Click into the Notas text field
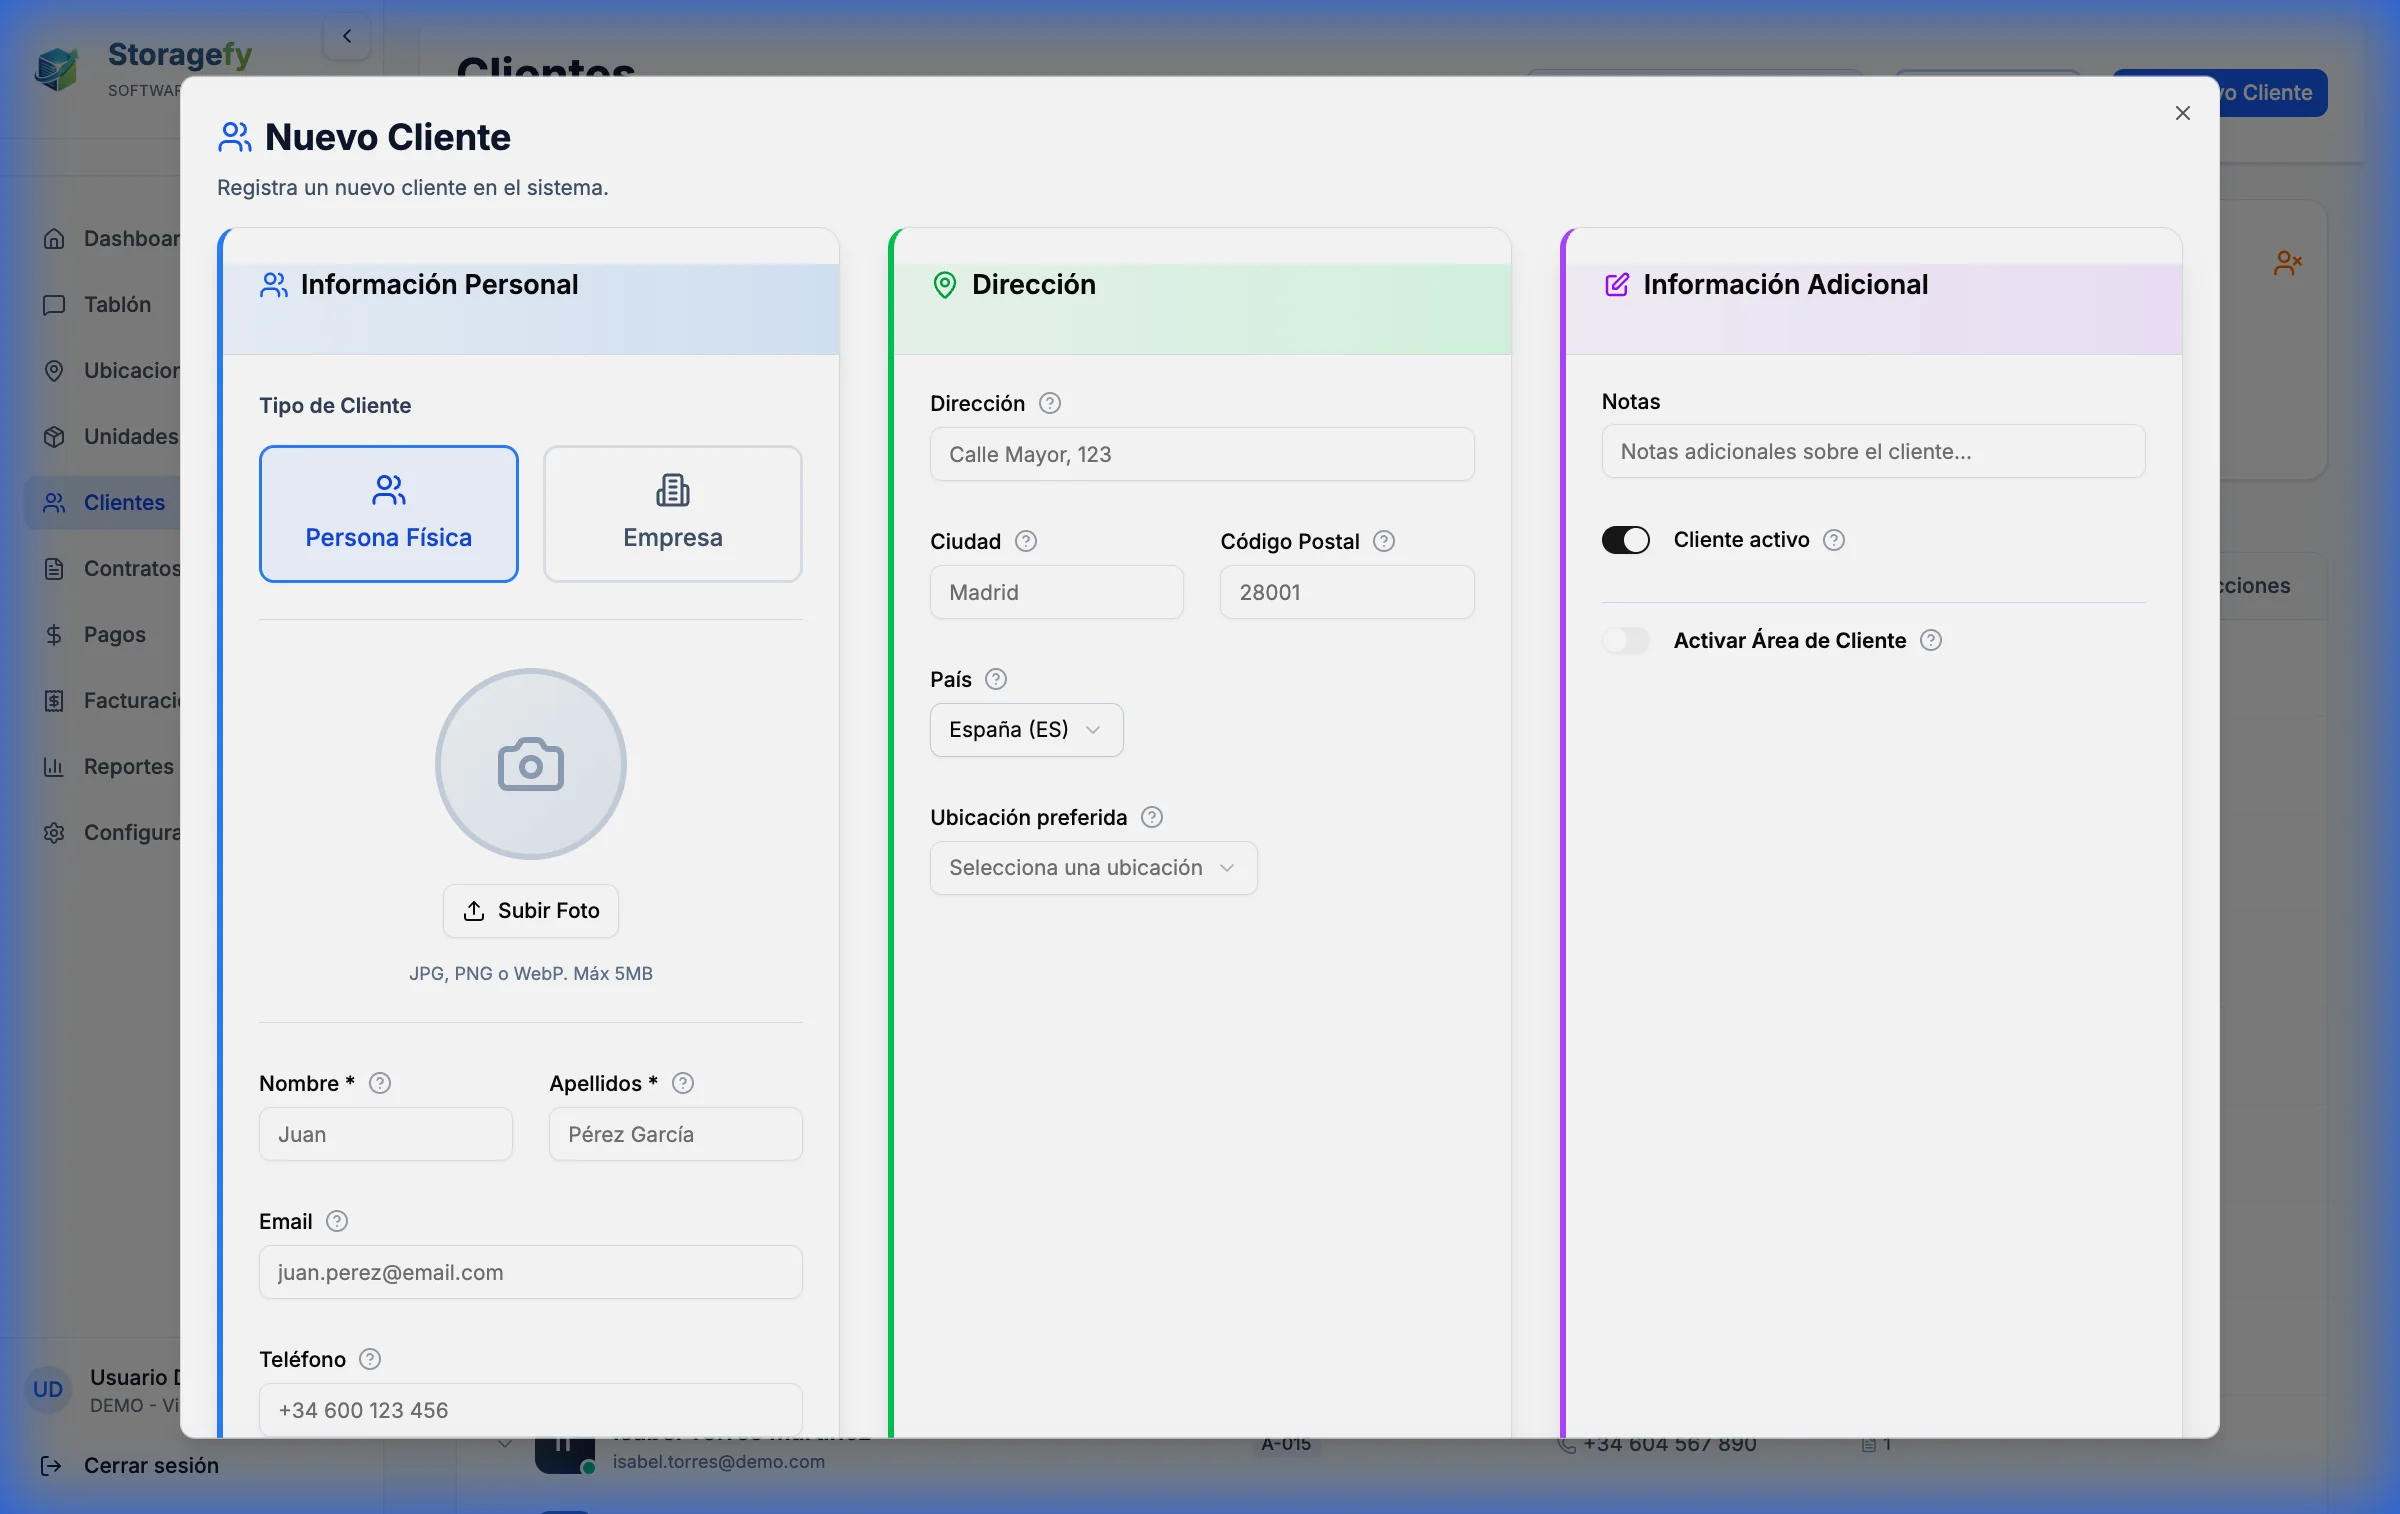This screenshot has height=1514, width=2400. click(1872, 451)
